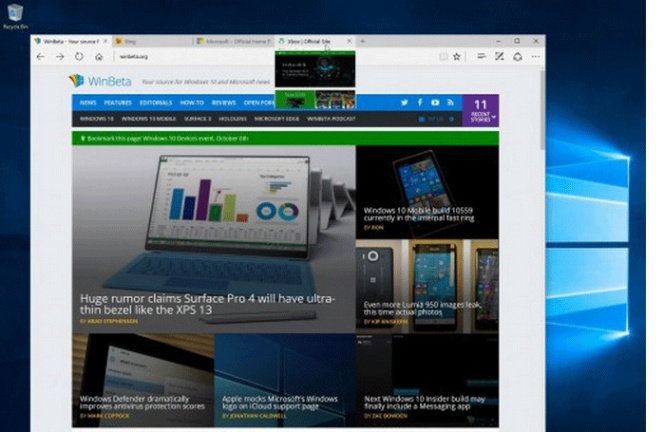Open the NEWS menu item
The image size is (664, 432).
88,102
